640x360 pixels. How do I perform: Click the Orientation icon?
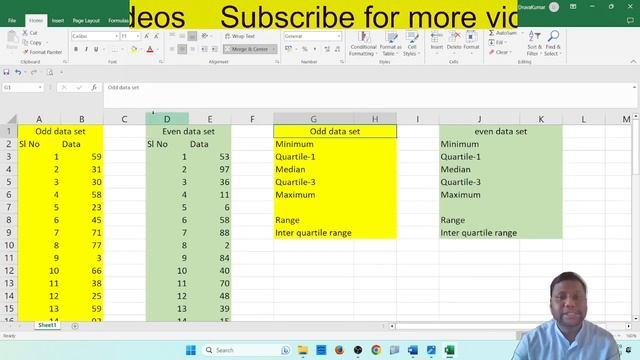pyautogui.click(x=205, y=36)
